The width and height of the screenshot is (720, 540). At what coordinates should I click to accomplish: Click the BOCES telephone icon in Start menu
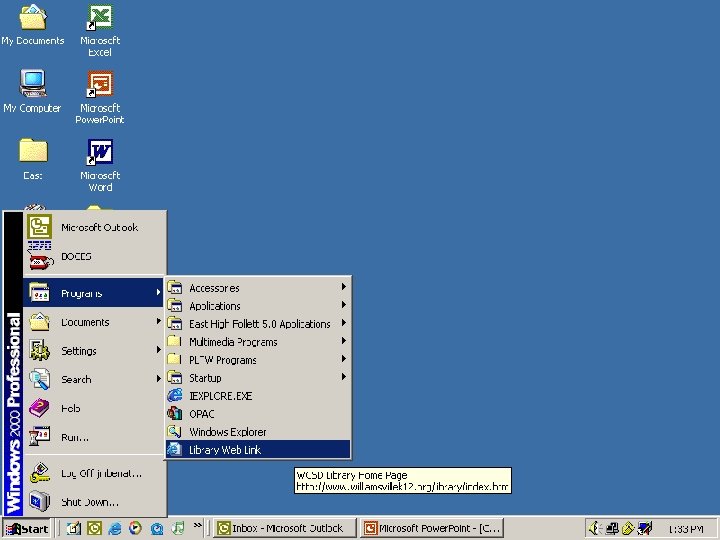click(x=40, y=256)
